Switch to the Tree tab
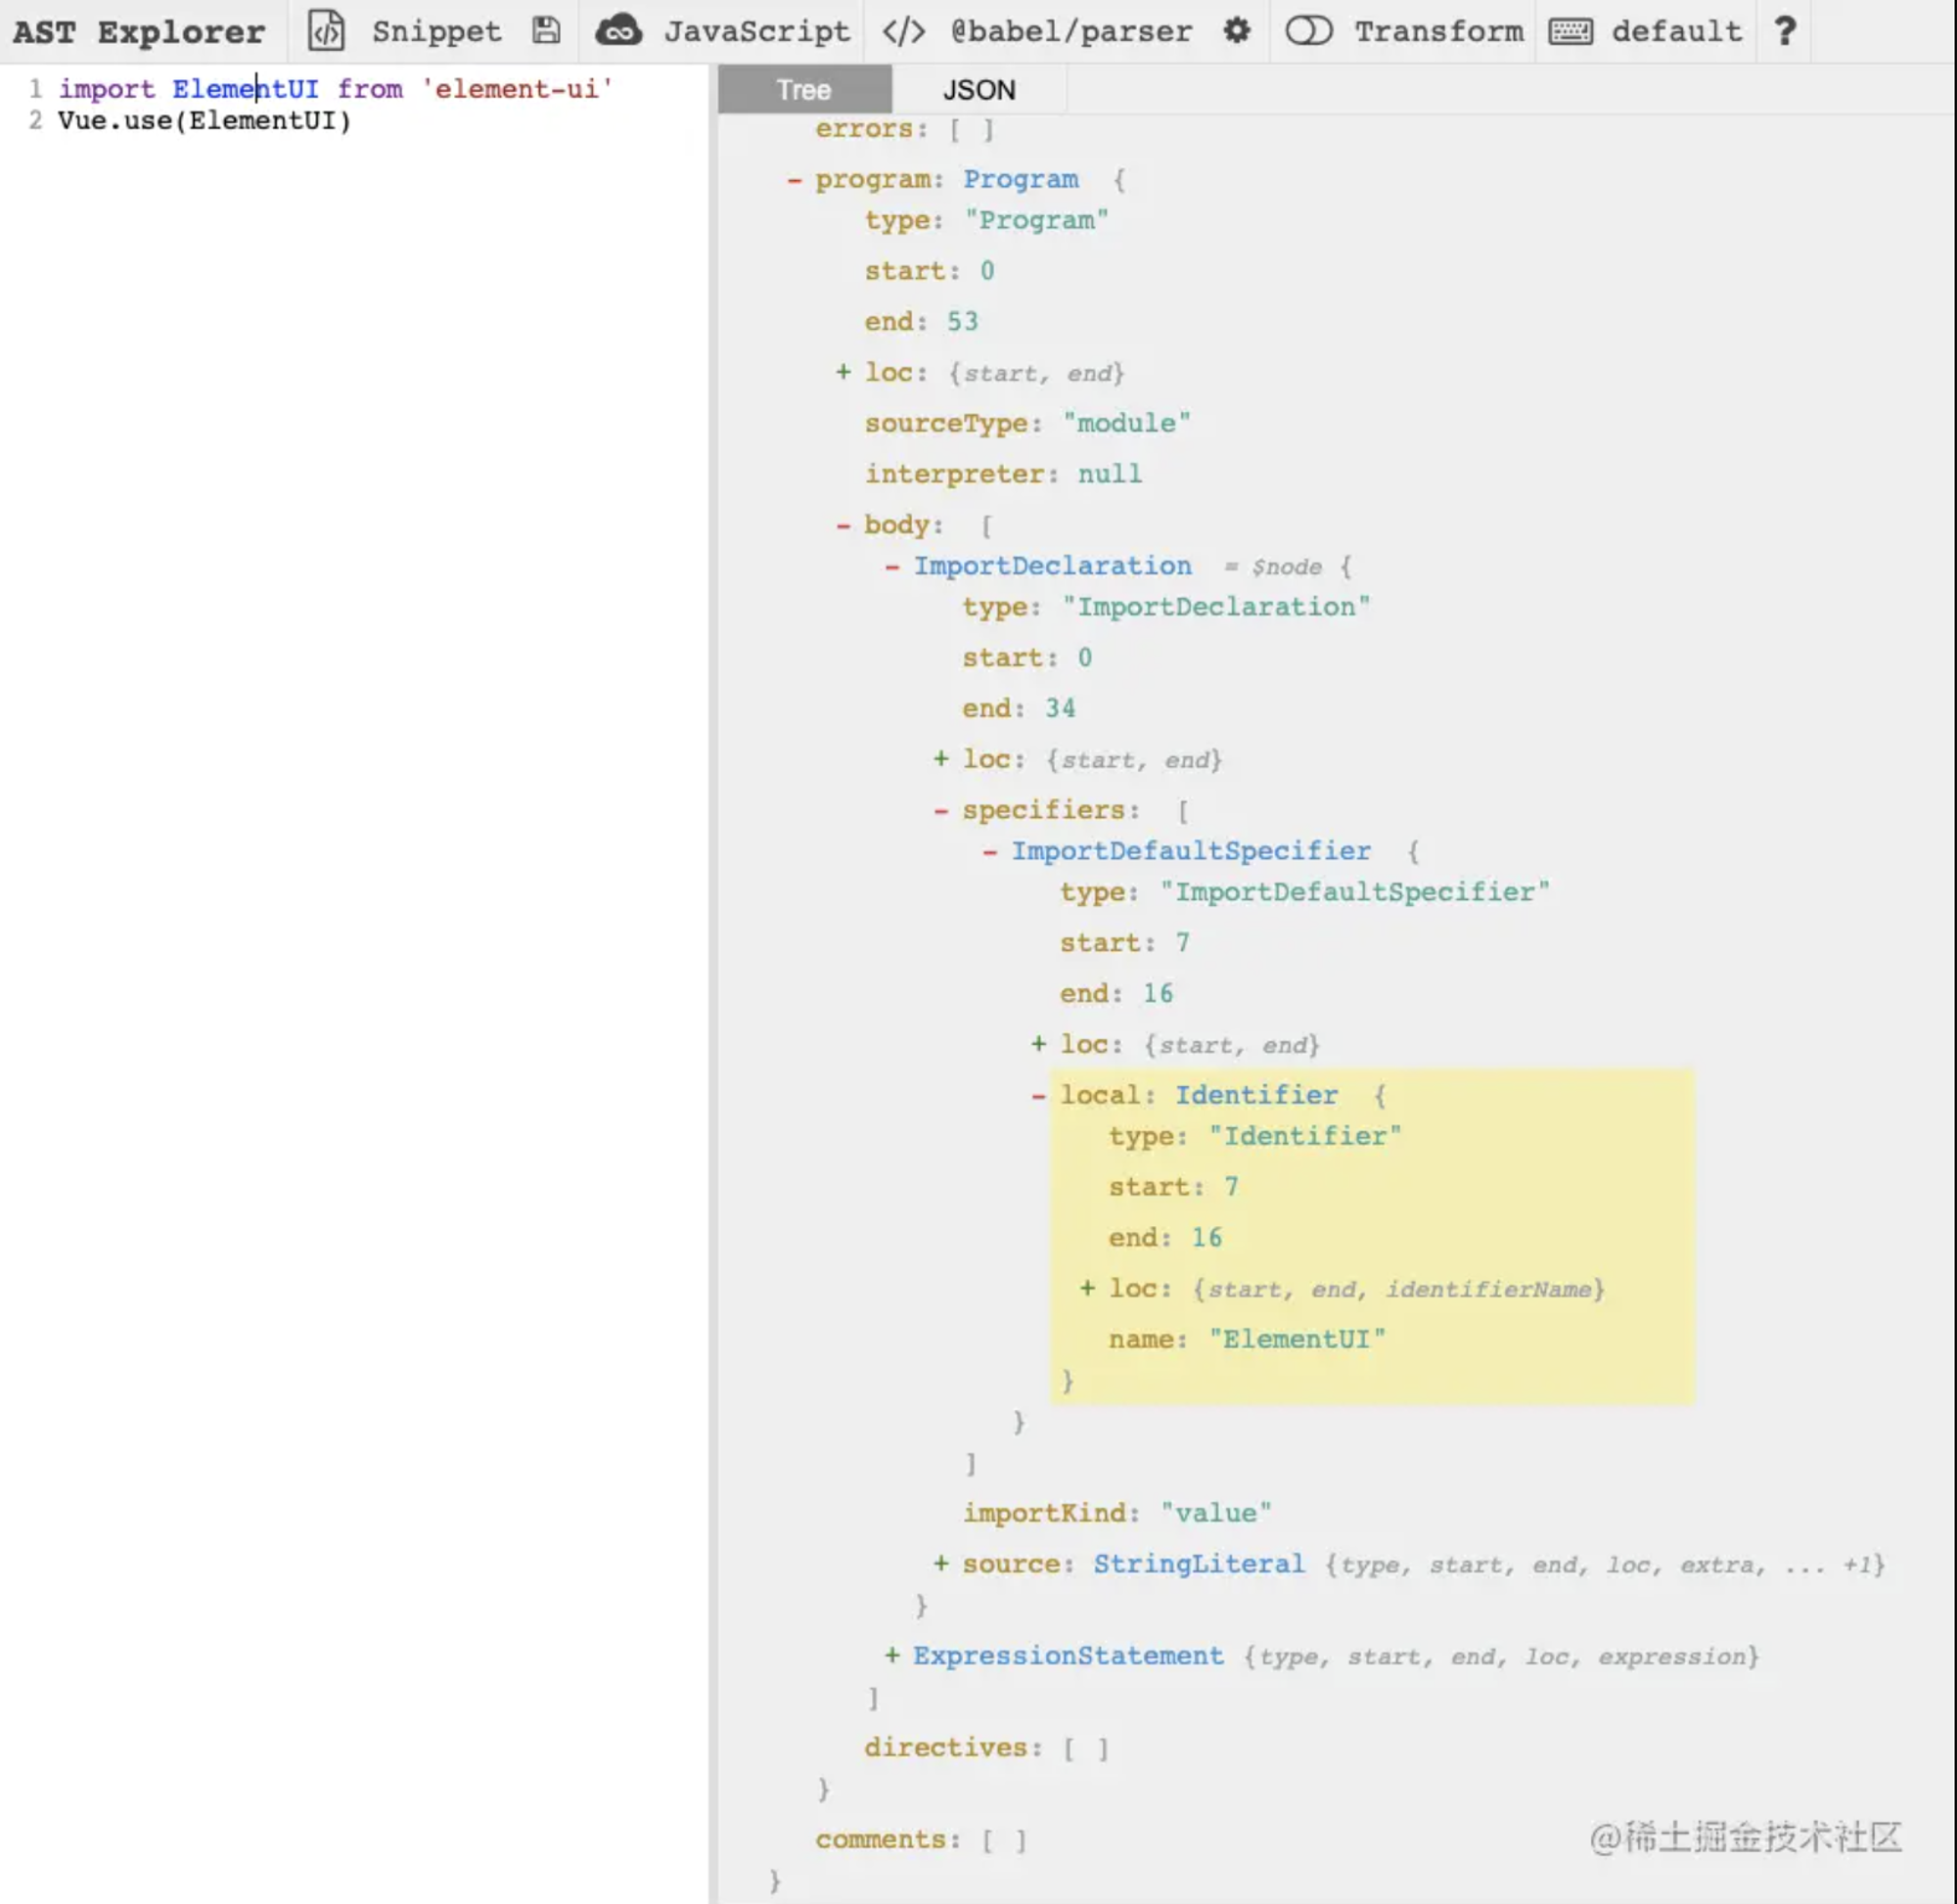 [804, 90]
